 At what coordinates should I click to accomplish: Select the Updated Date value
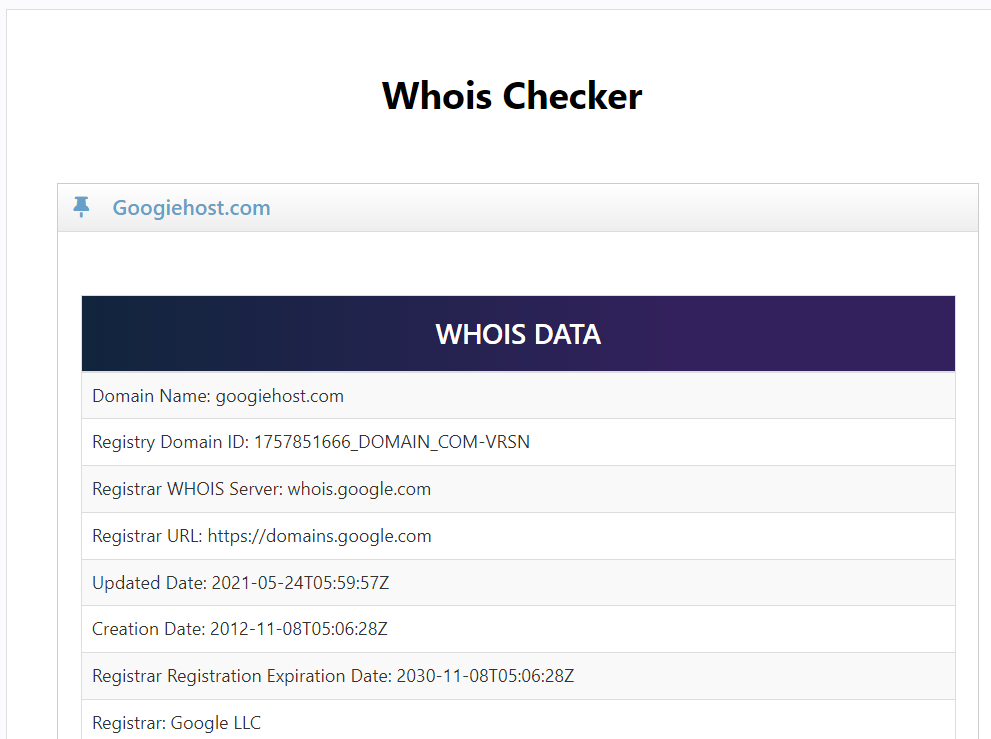pos(298,582)
